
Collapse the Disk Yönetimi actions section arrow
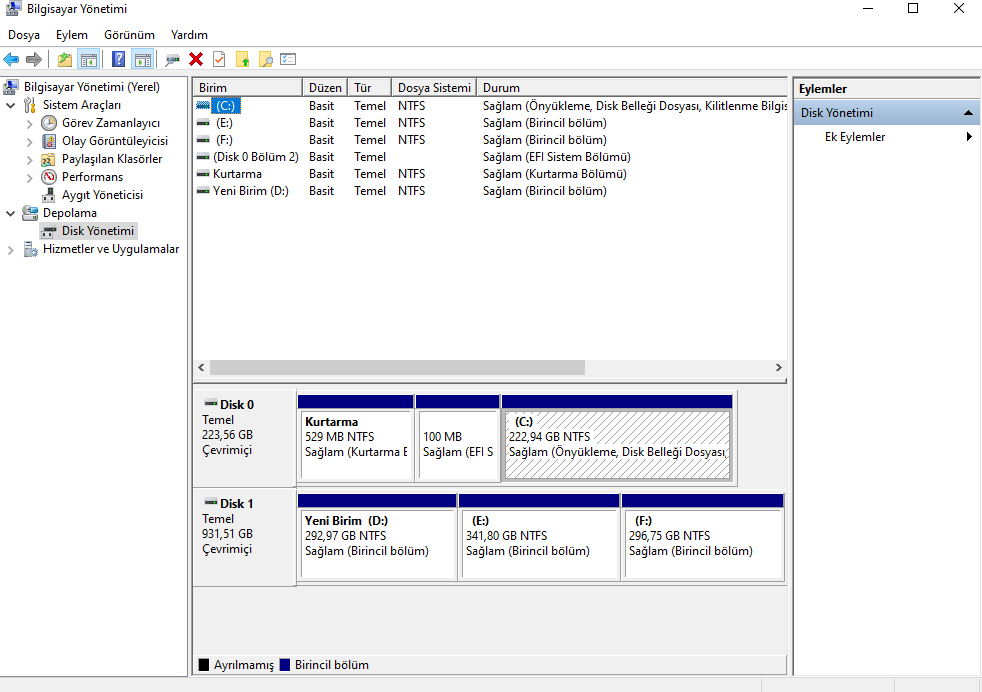pyautogui.click(x=968, y=113)
